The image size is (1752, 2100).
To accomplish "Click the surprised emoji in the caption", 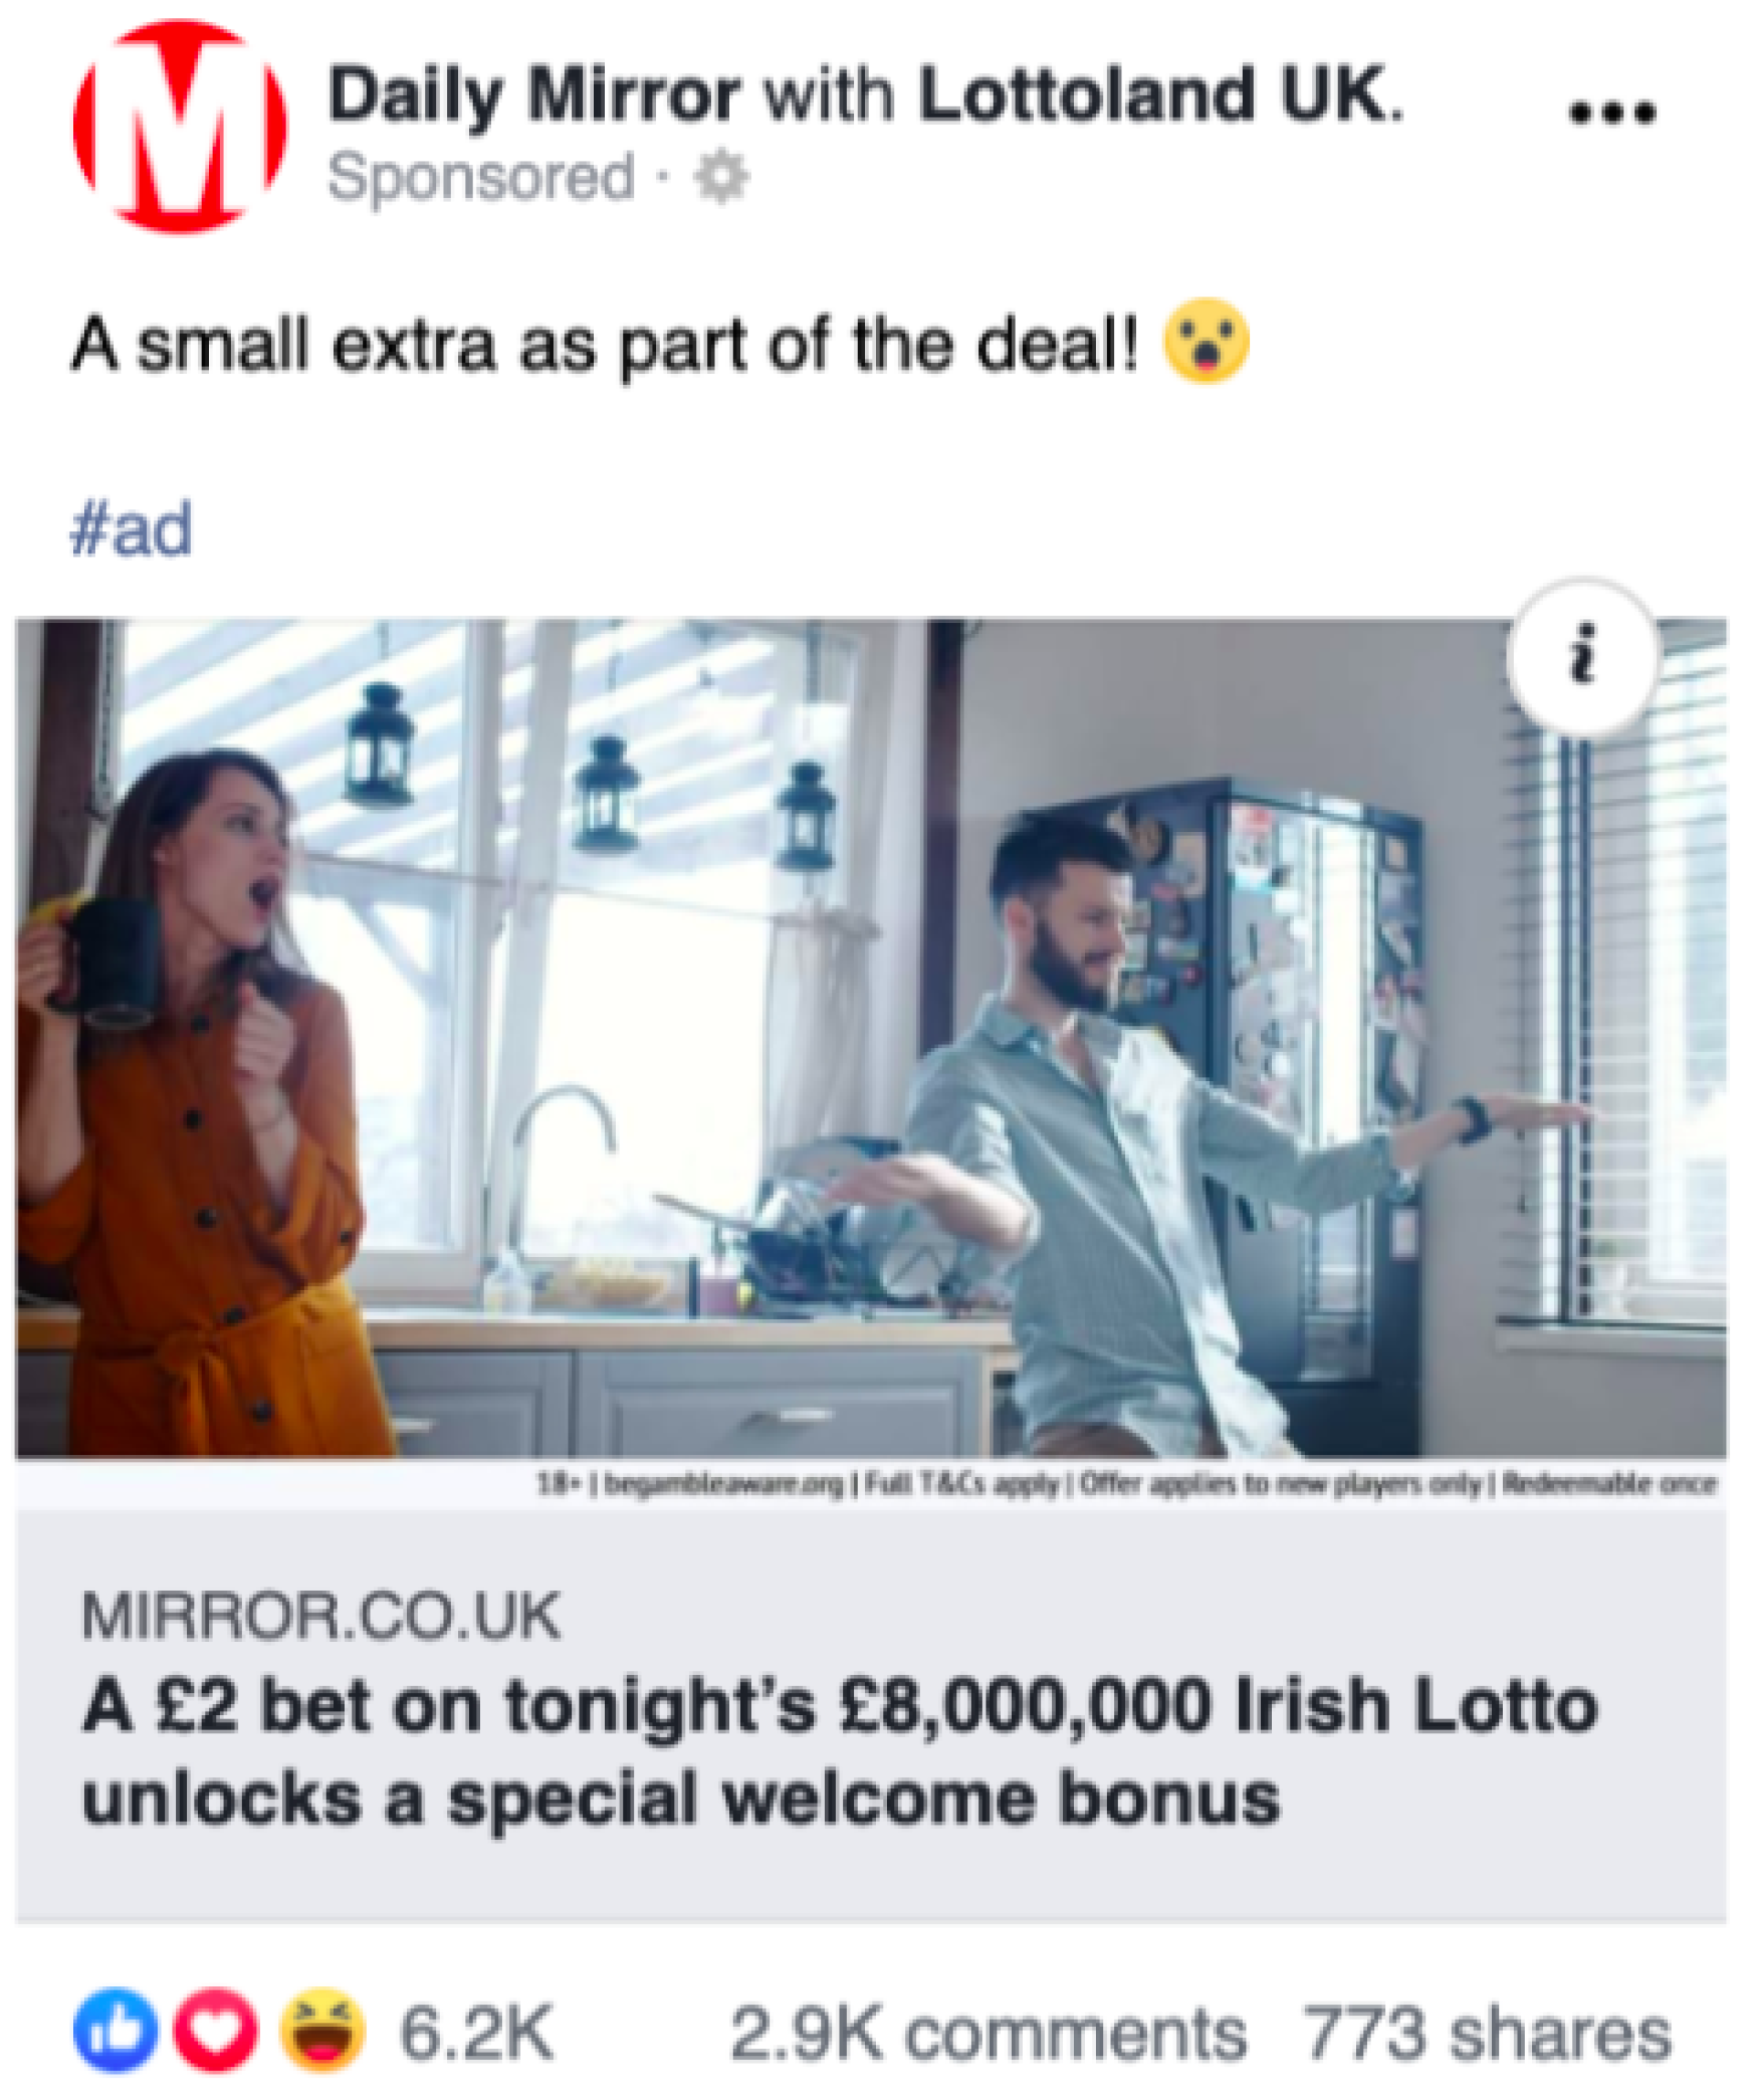I will [x=1206, y=341].
